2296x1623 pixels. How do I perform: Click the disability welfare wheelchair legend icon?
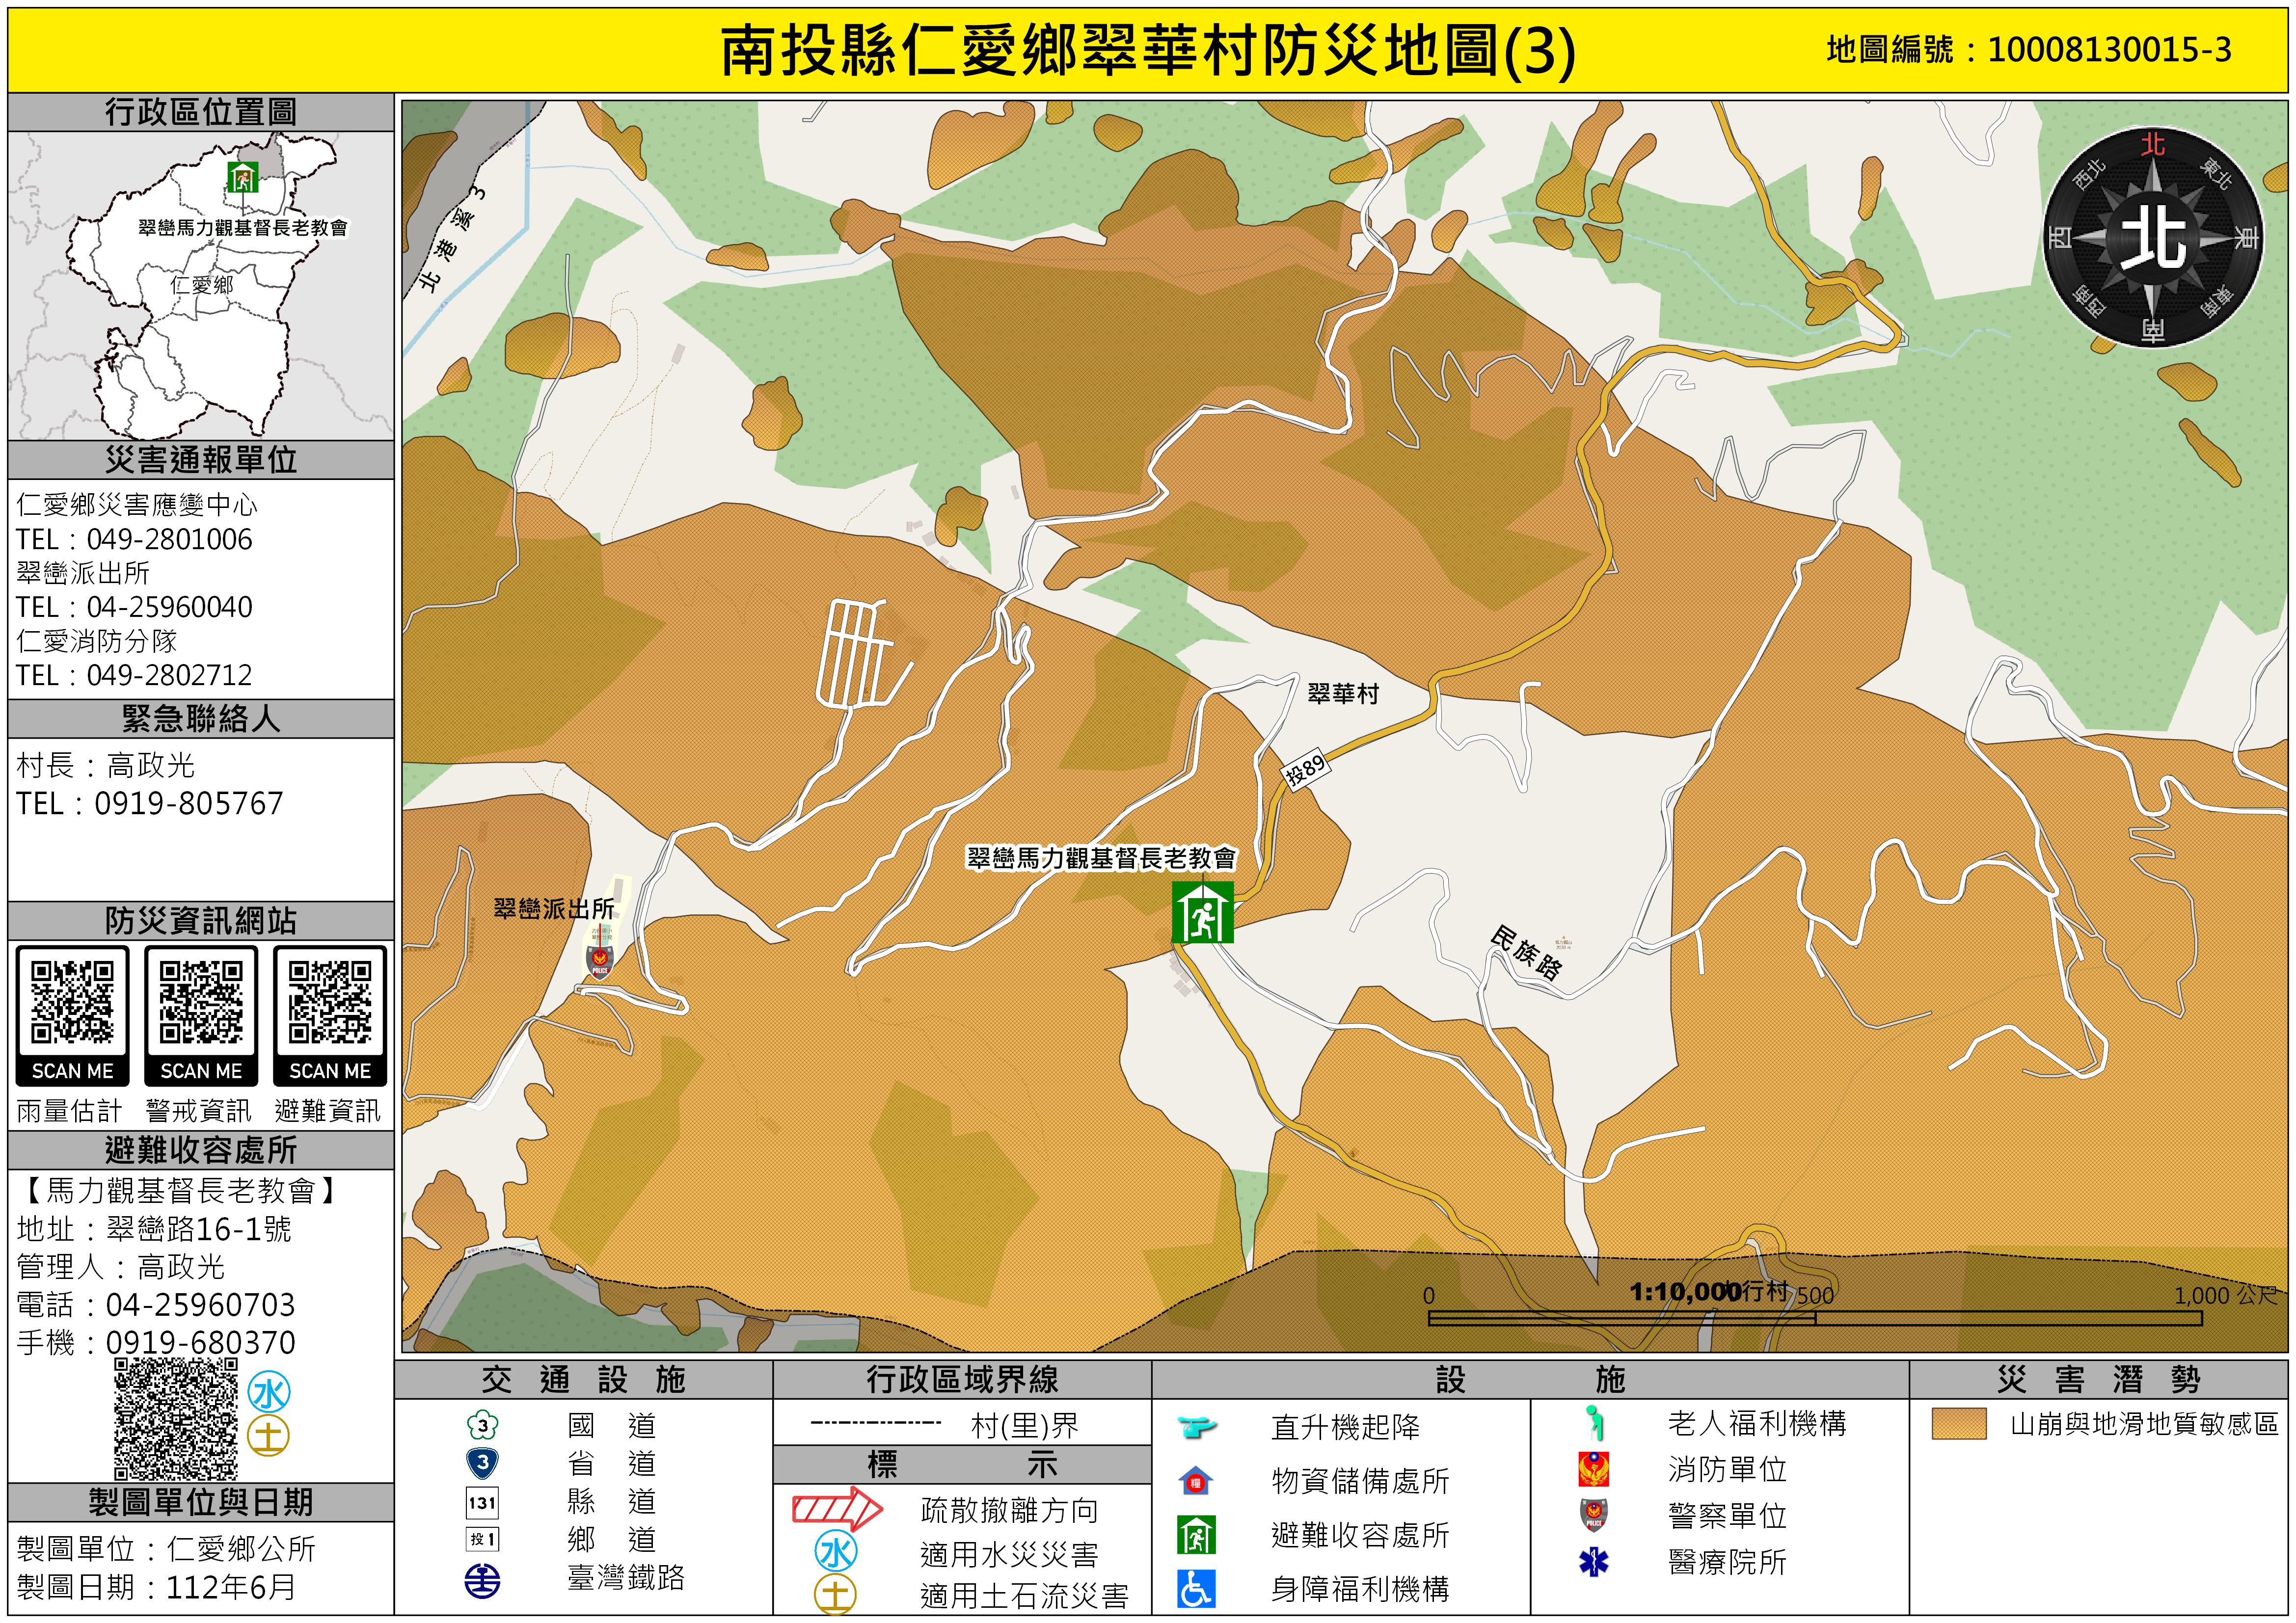(x=1196, y=1588)
